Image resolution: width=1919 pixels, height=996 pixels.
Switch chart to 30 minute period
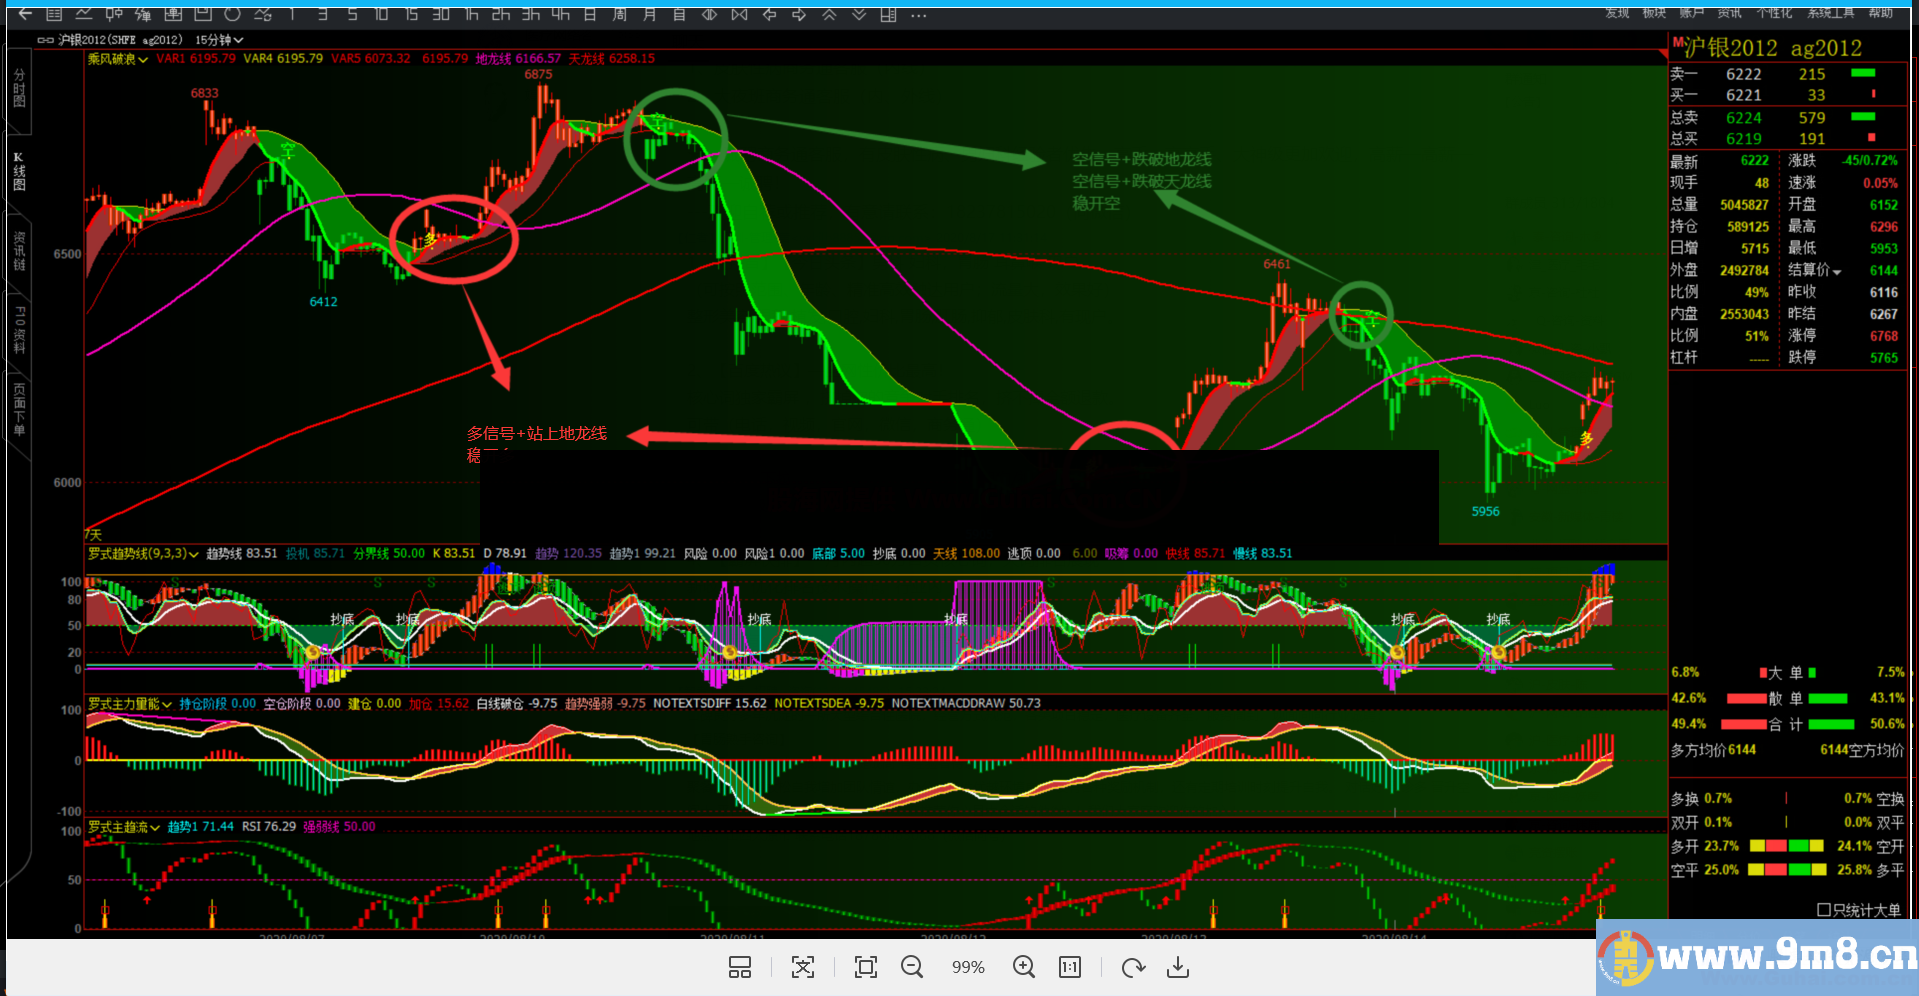[x=441, y=14]
